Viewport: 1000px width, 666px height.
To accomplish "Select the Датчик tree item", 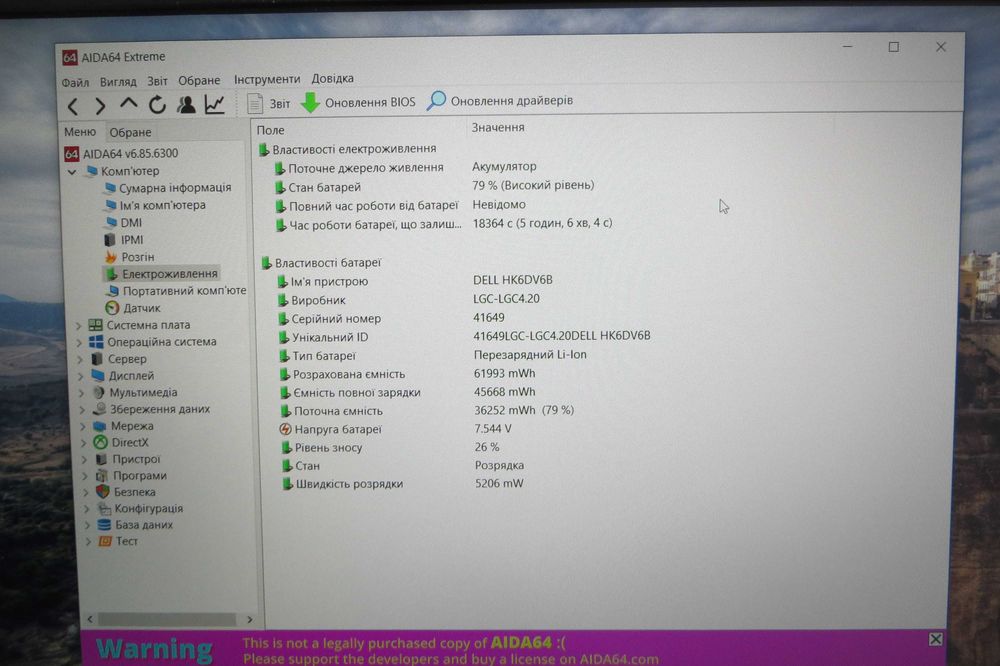I will (x=133, y=308).
